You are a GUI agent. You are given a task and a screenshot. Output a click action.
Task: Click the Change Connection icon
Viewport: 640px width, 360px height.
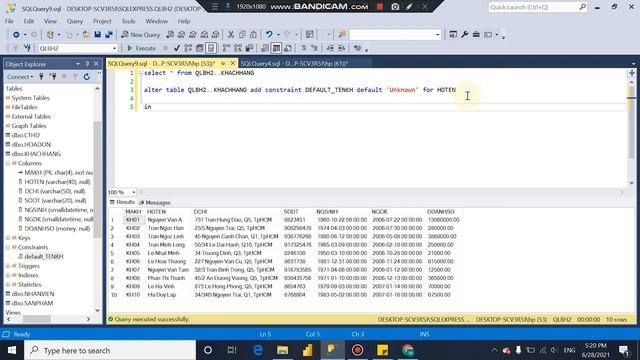[x=27, y=48]
